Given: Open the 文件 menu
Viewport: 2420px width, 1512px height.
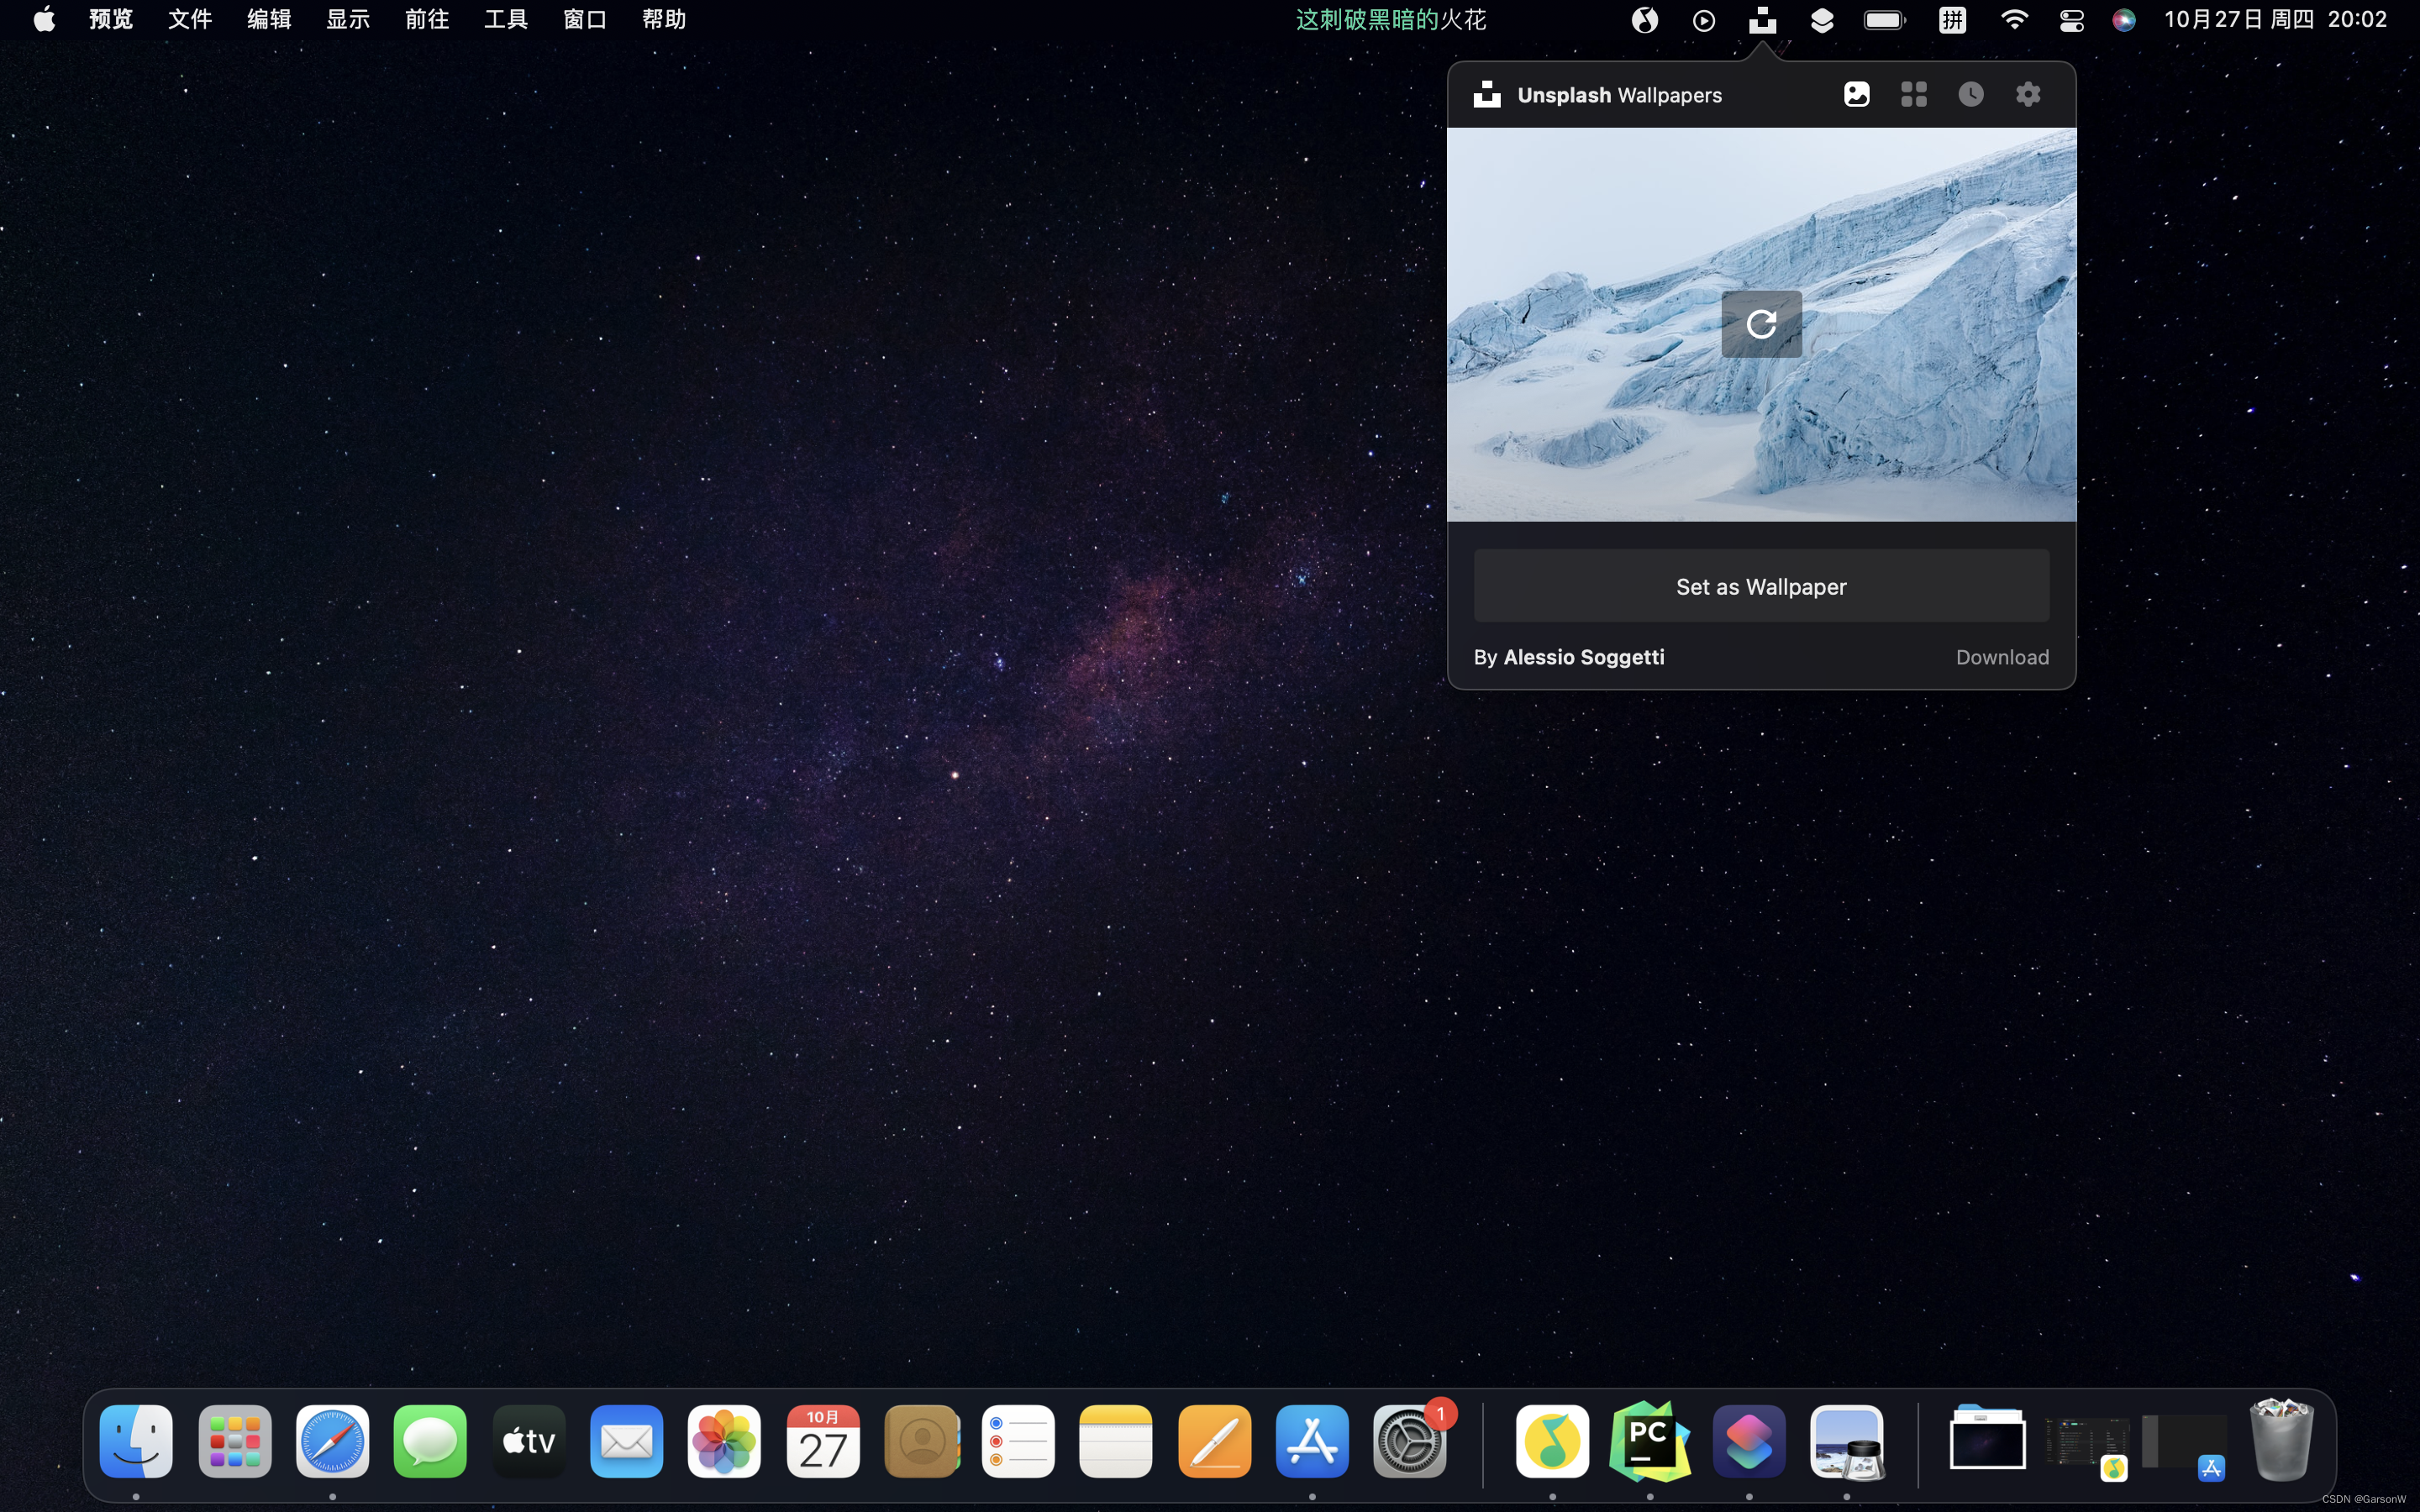Looking at the screenshot, I should tap(190, 20).
